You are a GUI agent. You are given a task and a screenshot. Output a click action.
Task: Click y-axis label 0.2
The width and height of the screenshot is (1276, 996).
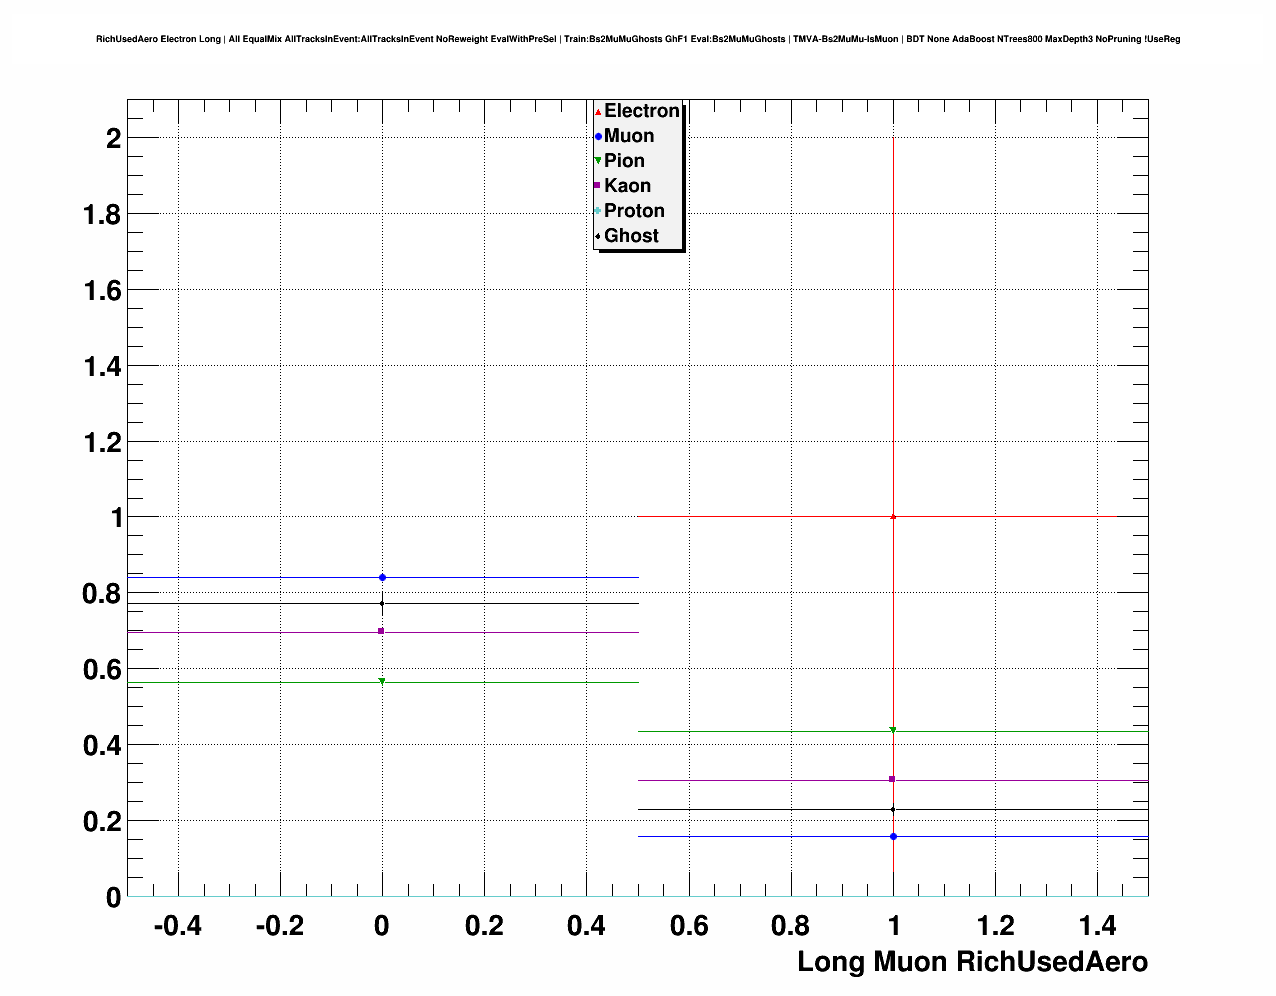(x=103, y=822)
